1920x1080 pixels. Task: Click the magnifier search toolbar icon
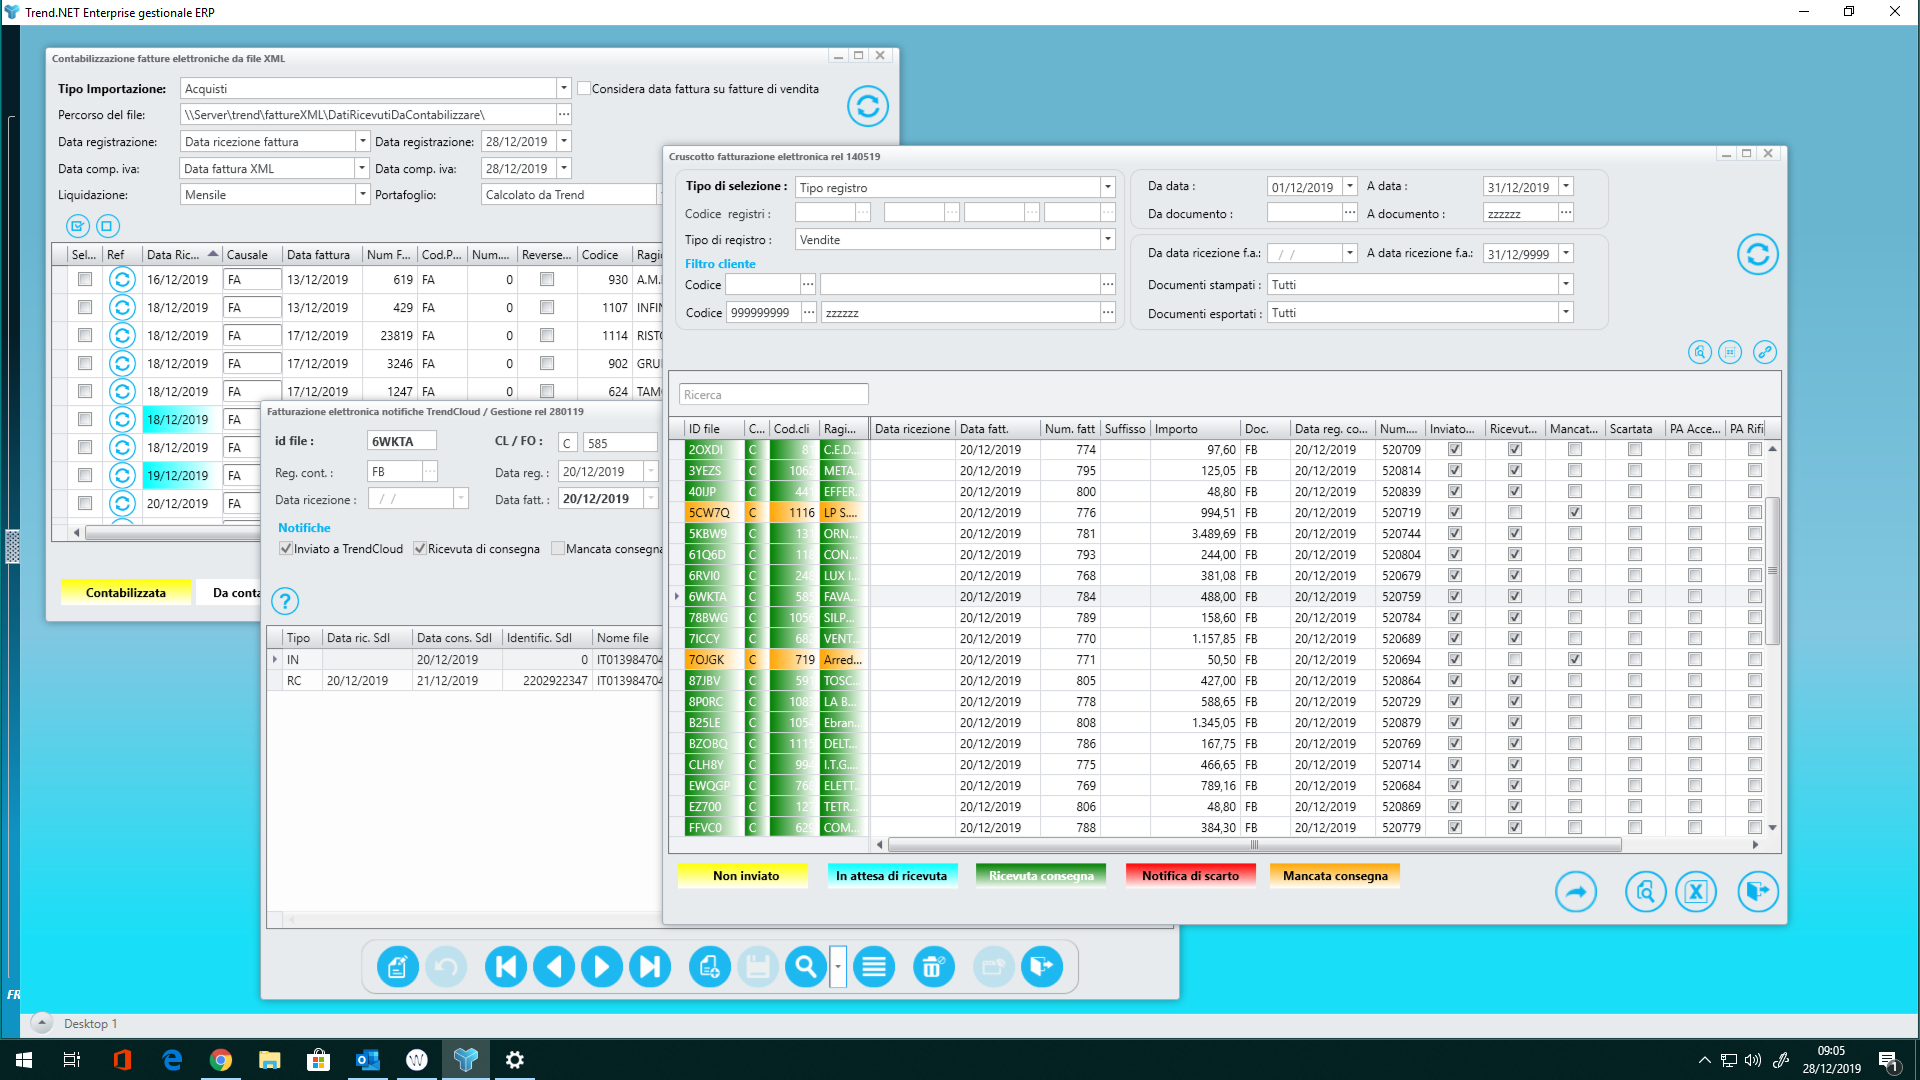pos(805,967)
